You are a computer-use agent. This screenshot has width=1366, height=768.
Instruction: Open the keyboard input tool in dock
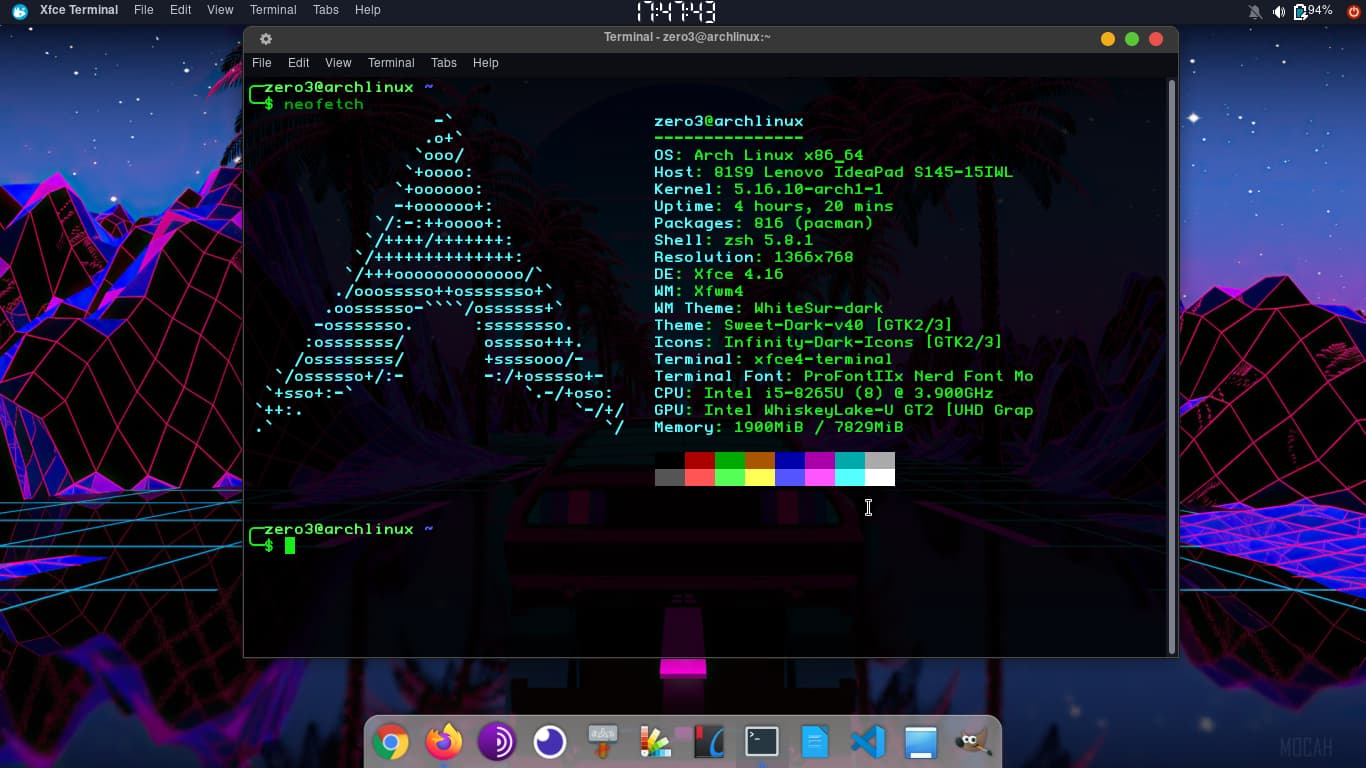(x=603, y=742)
